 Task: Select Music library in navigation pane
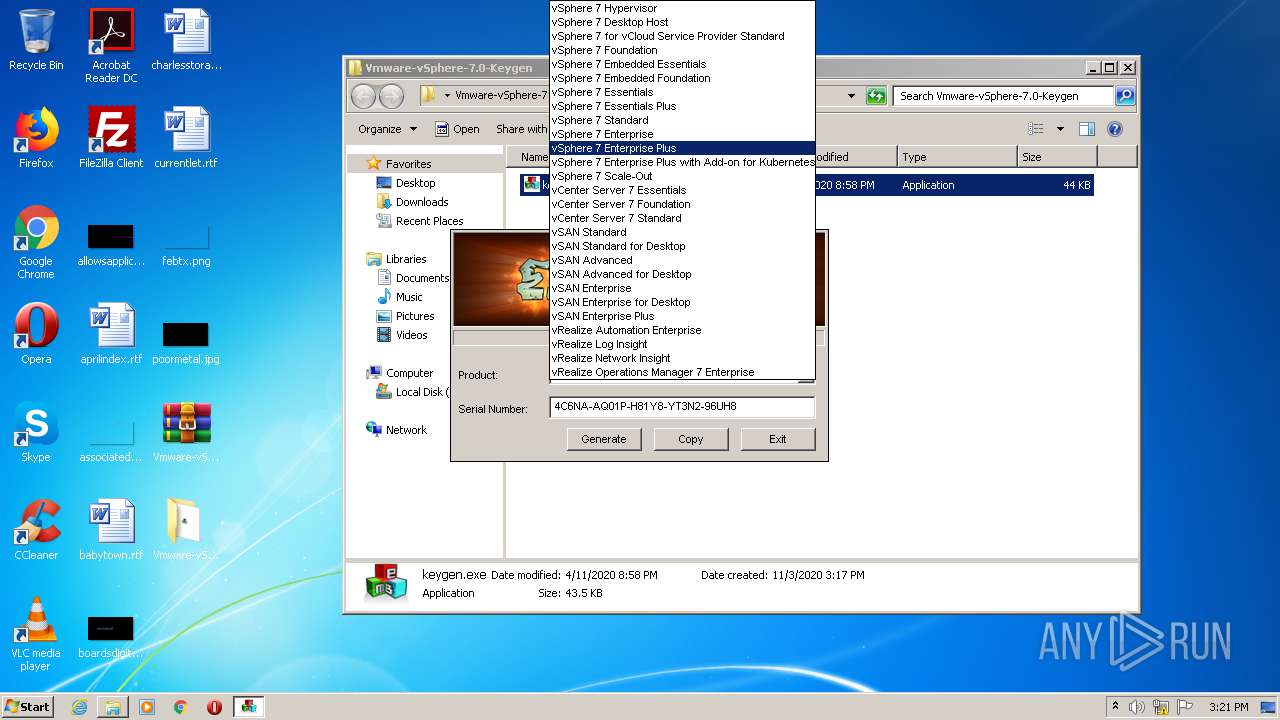click(400, 297)
